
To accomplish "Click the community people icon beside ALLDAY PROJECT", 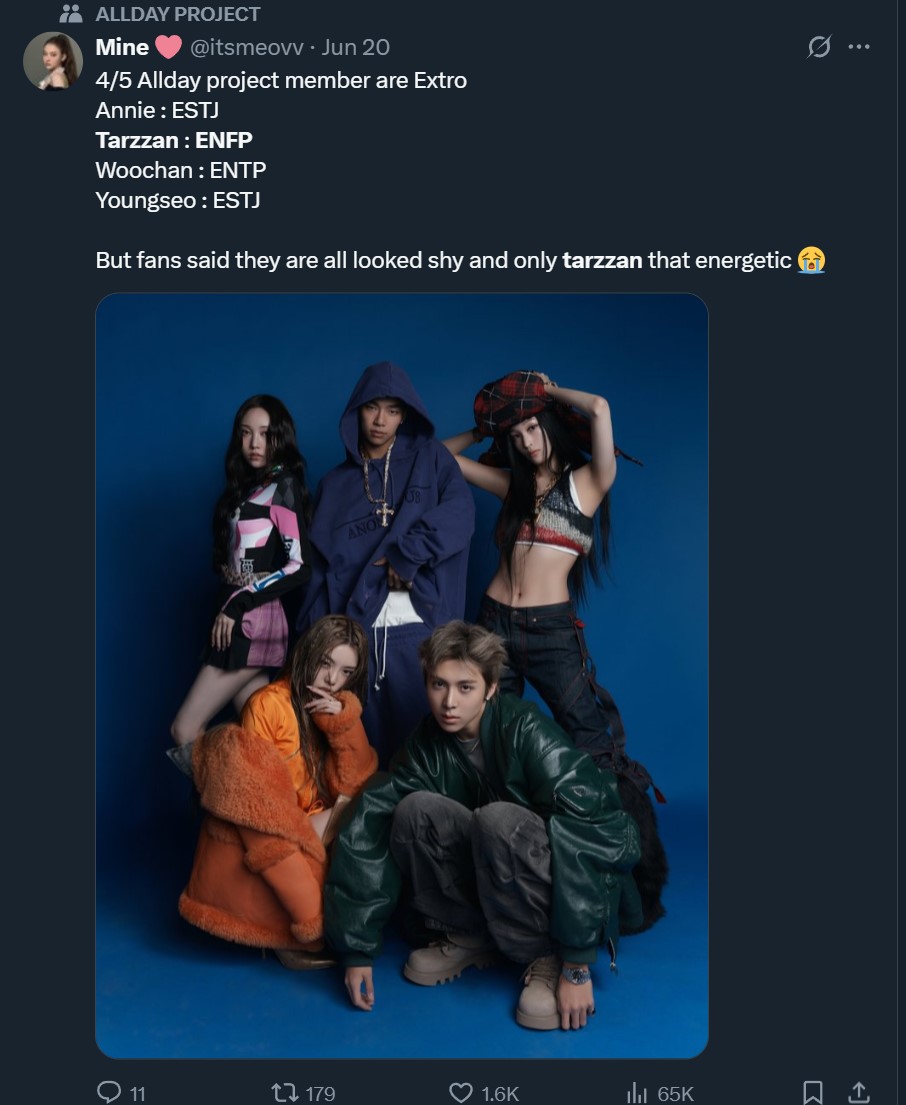I will [x=71, y=13].
